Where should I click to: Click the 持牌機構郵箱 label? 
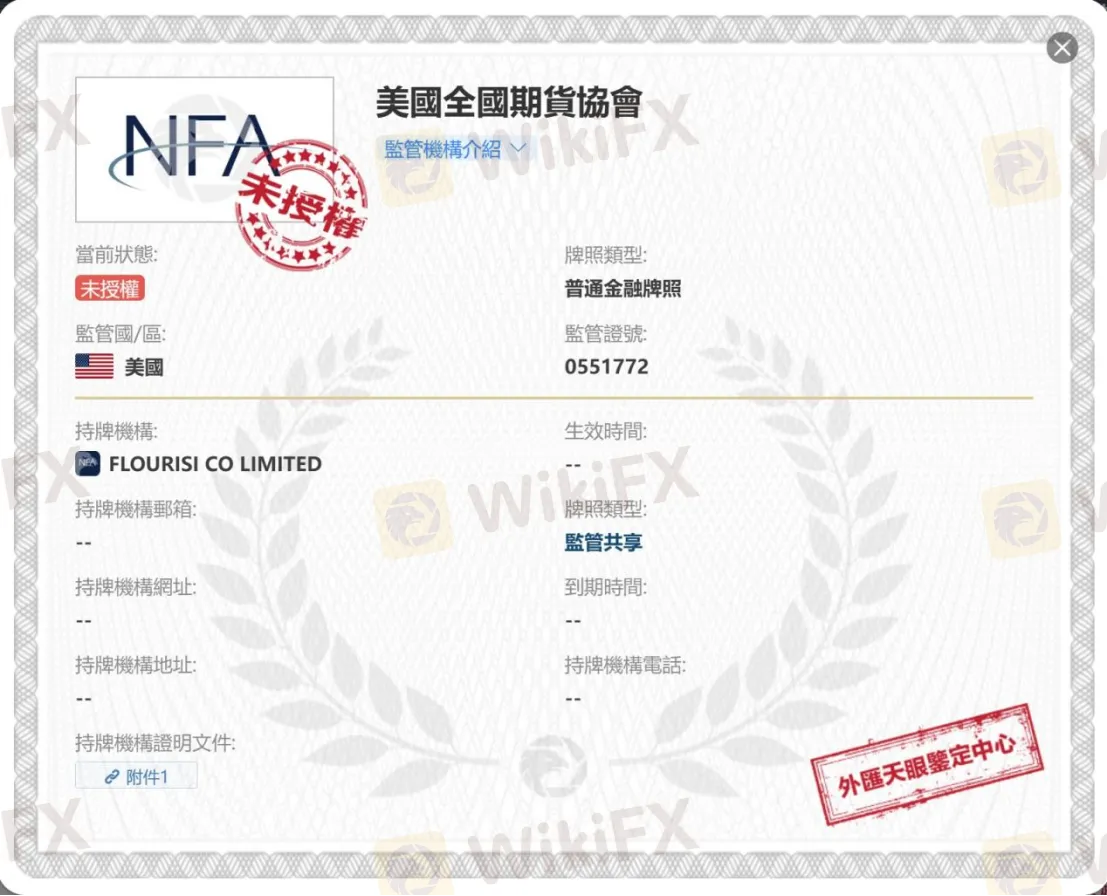click(136, 509)
